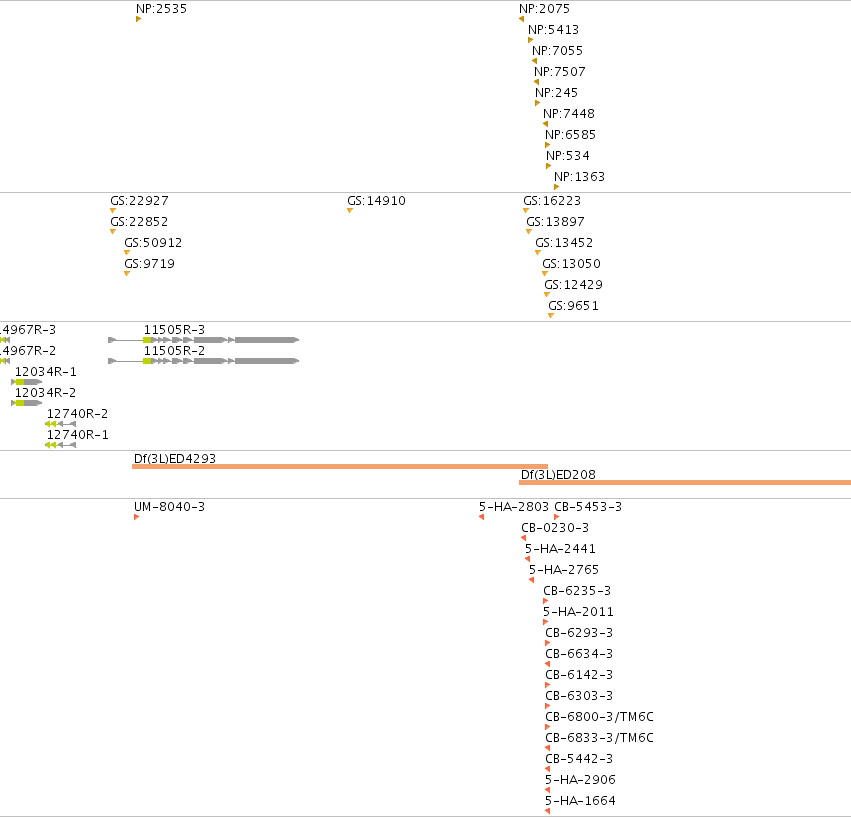Select the GS:22852 label
This screenshot has height=817, width=851.
(x=139, y=222)
